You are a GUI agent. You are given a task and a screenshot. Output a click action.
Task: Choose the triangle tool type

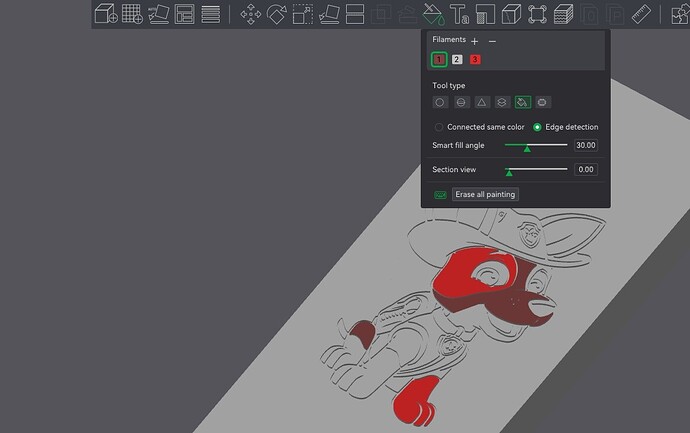[x=481, y=103]
